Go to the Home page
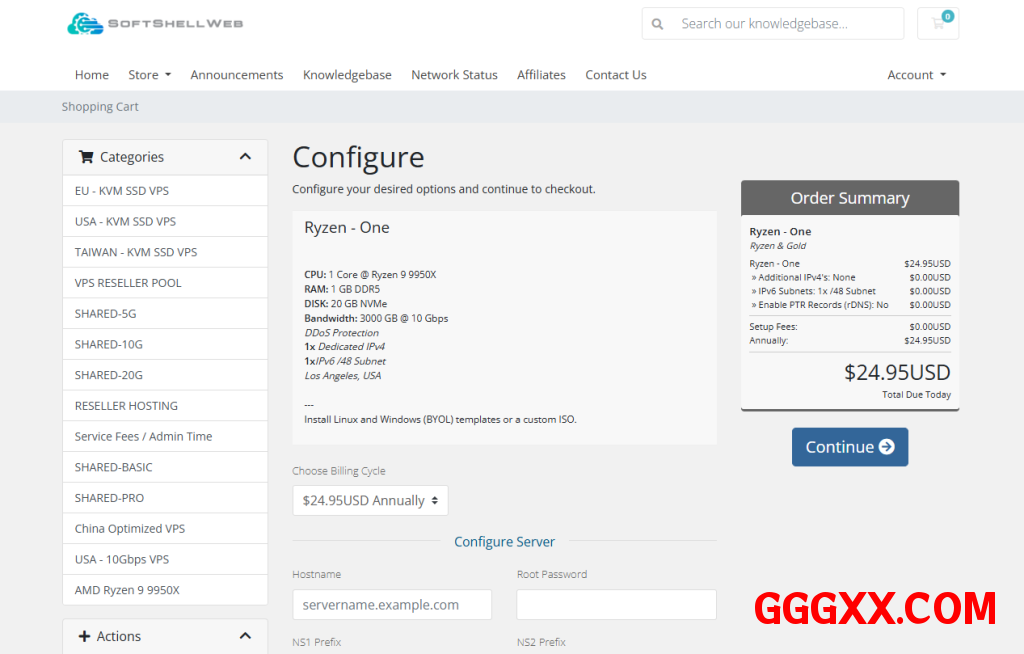Image resolution: width=1024 pixels, height=654 pixels. click(92, 75)
